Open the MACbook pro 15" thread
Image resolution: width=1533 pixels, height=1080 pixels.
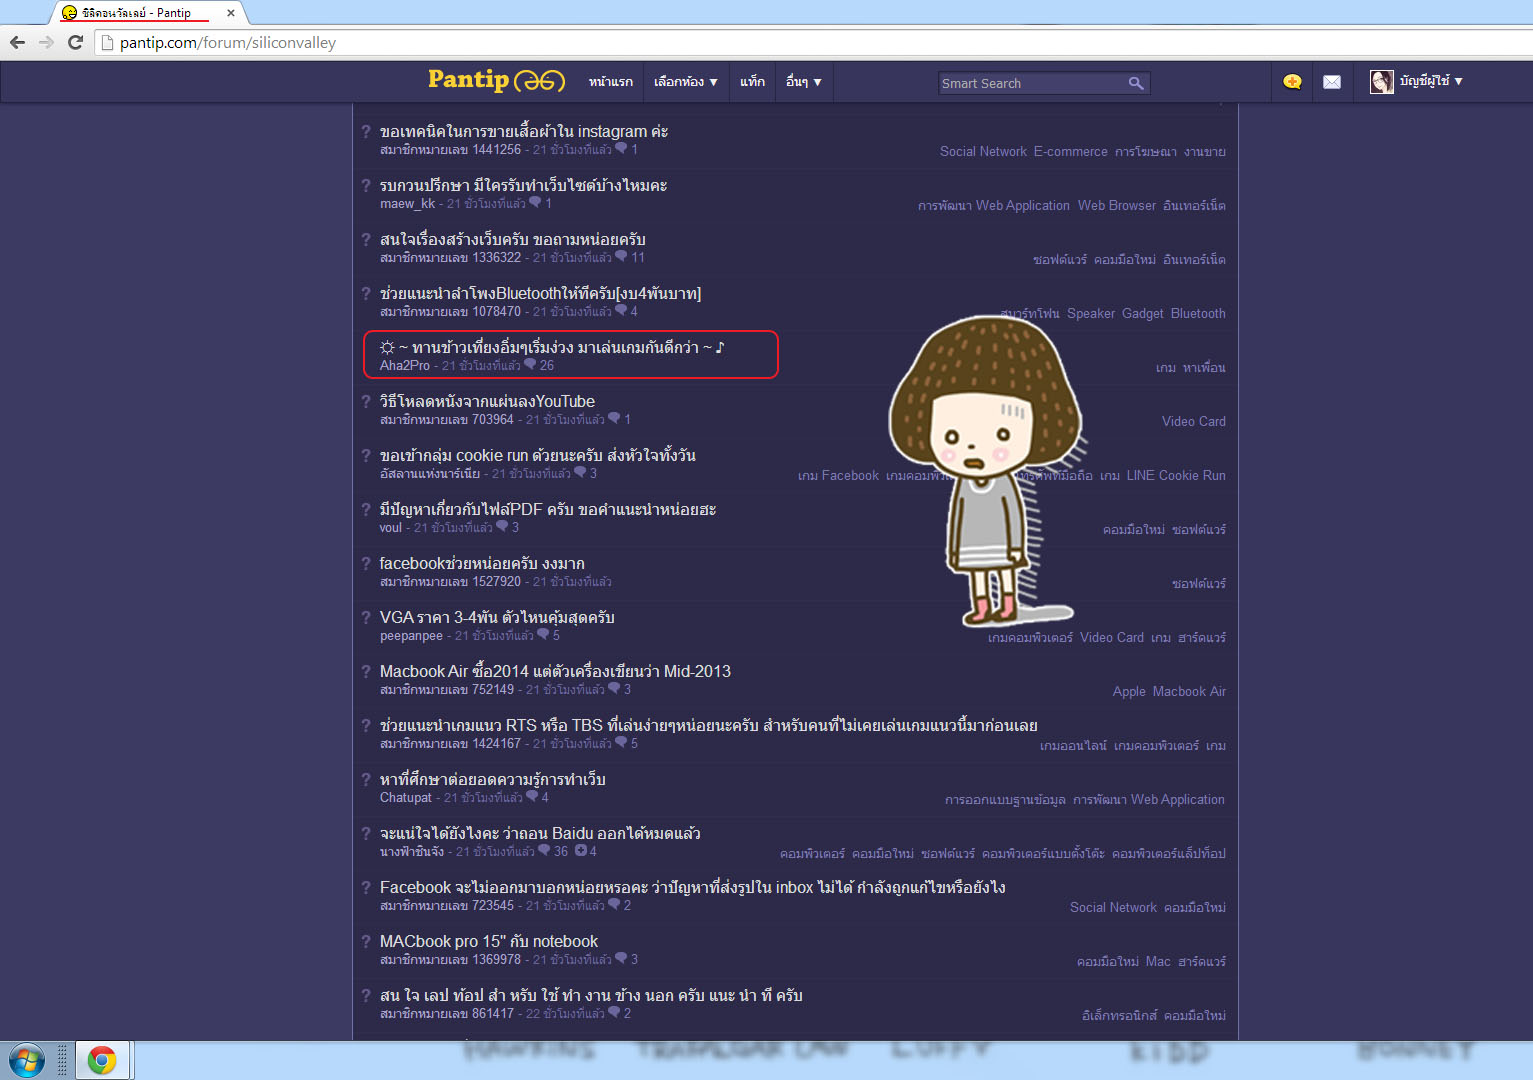(489, 941)
